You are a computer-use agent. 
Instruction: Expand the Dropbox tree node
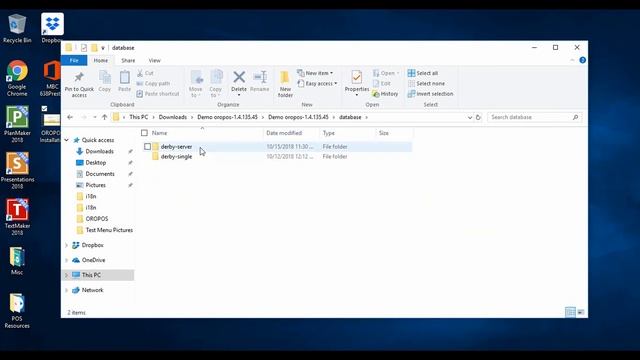(67, 245)
